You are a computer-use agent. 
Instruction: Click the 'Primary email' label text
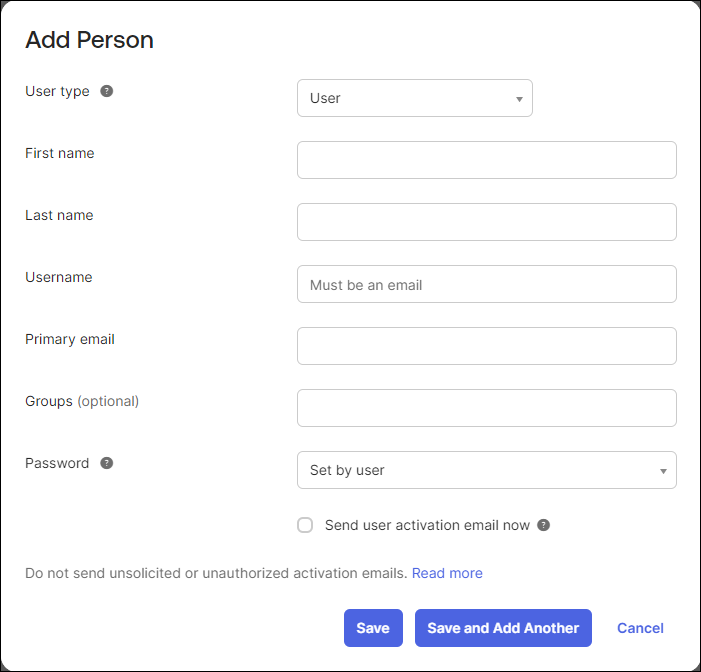pyautogui.click(x=70, y=339)
